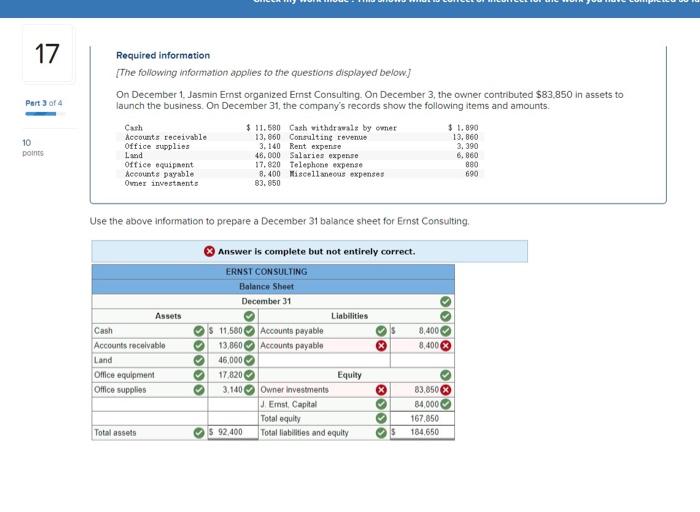Open the Office supplies account name cell
The height and width of the screenshot is (512, 700).
150,390
